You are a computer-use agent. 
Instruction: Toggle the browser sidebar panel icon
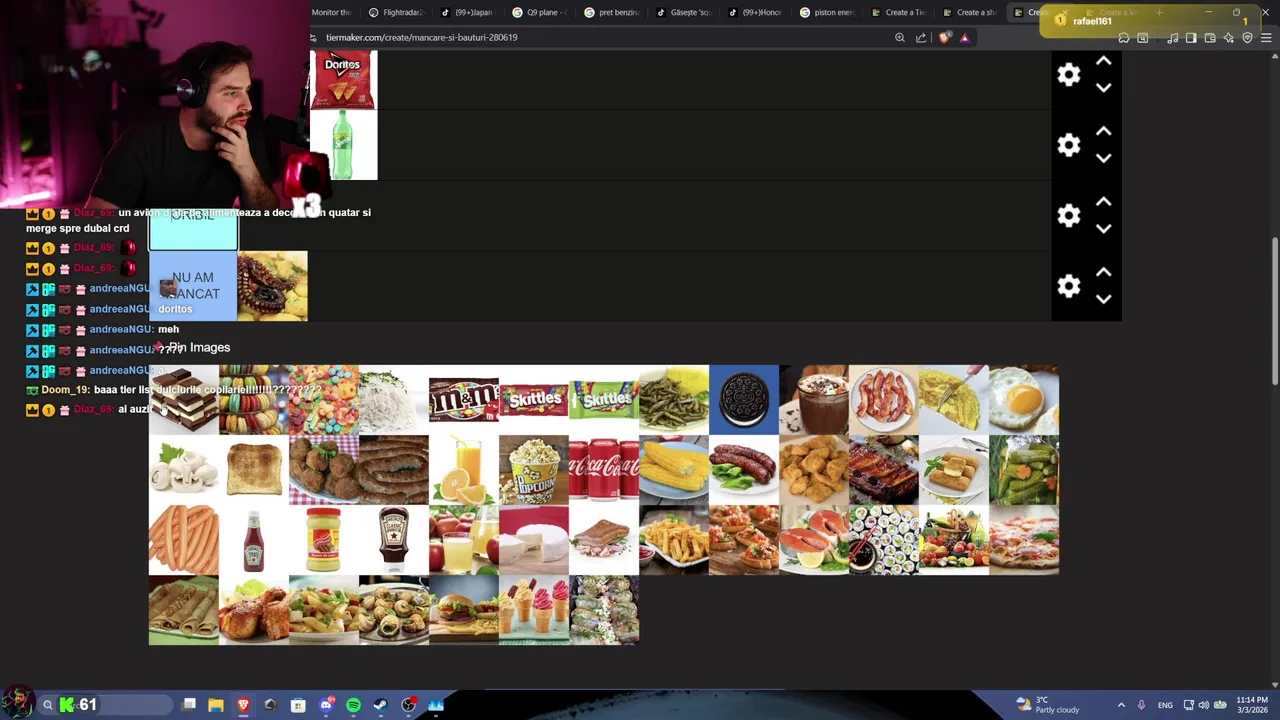[x=1190, y=38]
